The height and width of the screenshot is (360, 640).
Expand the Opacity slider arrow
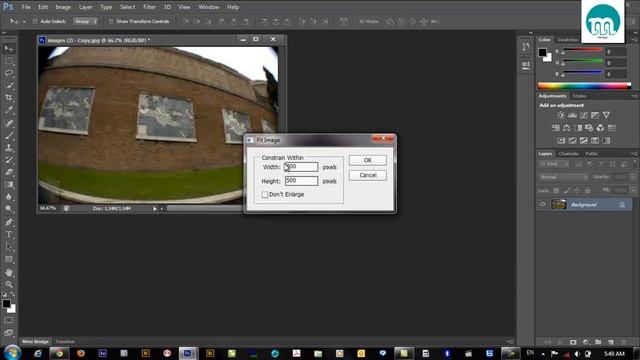coord(633,177)
